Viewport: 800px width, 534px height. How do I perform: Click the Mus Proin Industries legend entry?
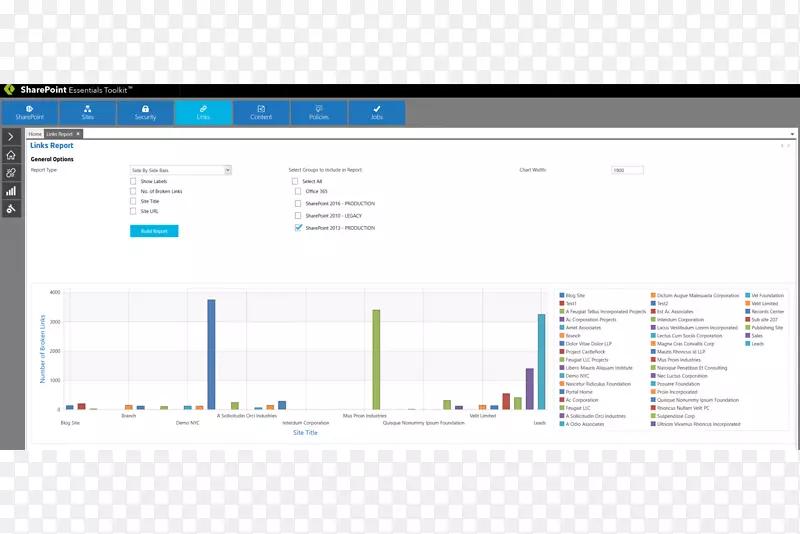(x=676, y=360)
